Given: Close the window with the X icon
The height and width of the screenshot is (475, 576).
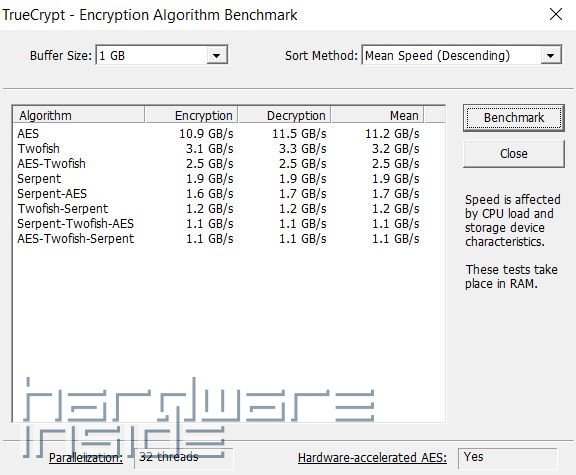Looking at the screenshot, I should 556,15.
